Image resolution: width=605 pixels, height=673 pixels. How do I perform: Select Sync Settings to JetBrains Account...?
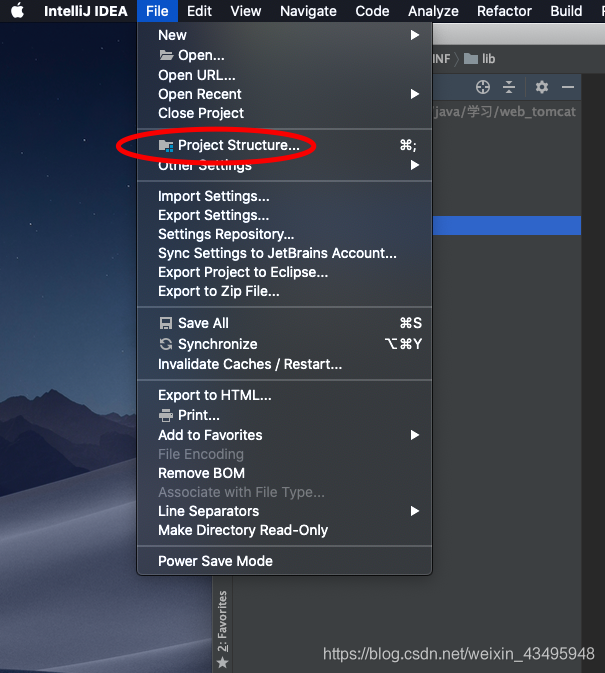(284, 253)
